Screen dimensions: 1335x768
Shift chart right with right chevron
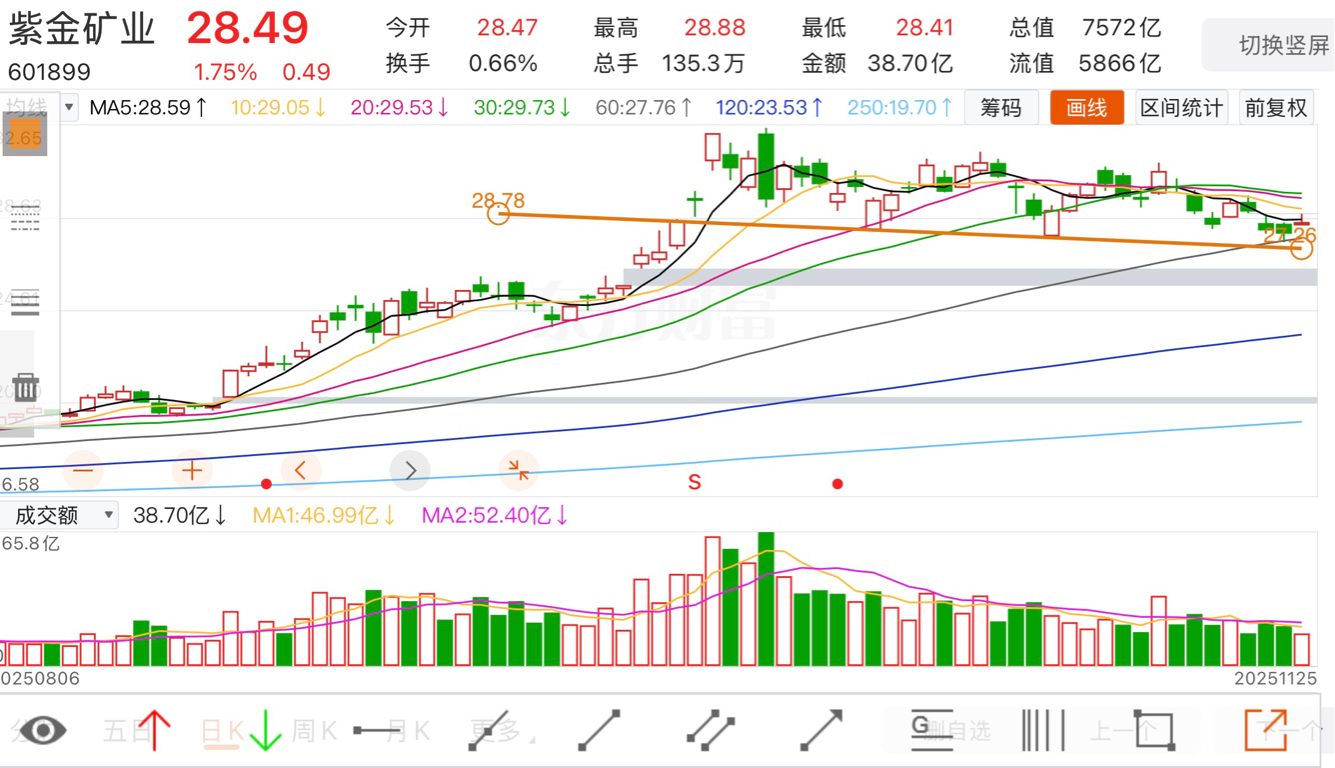[x=410, y=470]
